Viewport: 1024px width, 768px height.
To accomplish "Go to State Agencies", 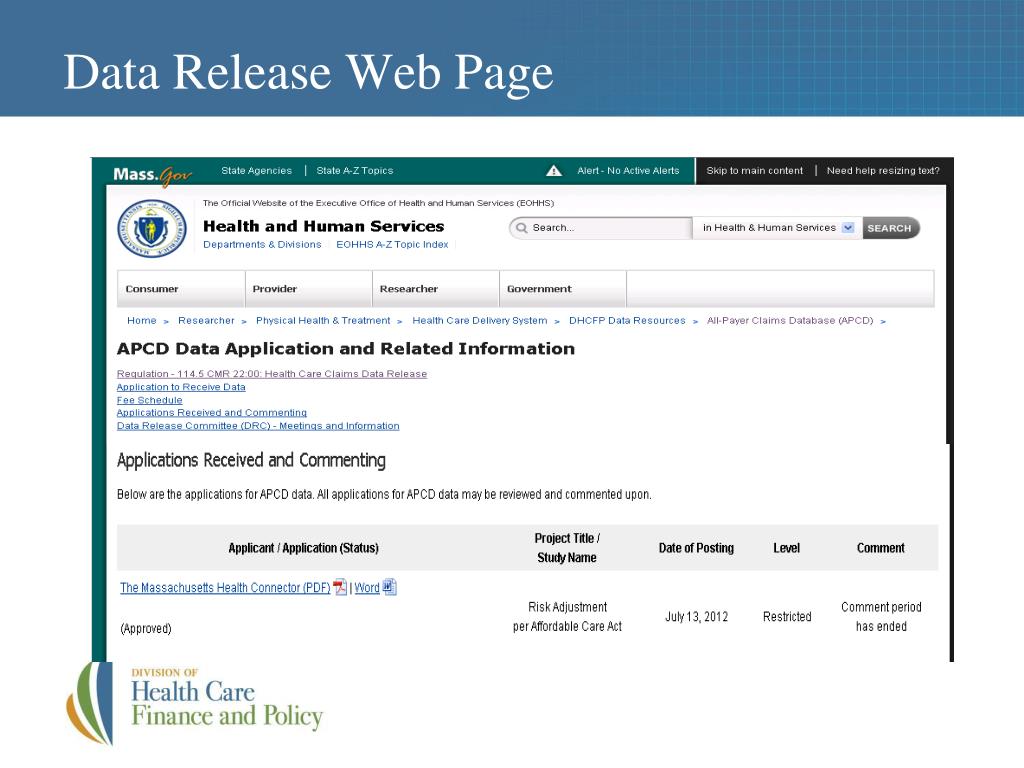I will (256, 170).
